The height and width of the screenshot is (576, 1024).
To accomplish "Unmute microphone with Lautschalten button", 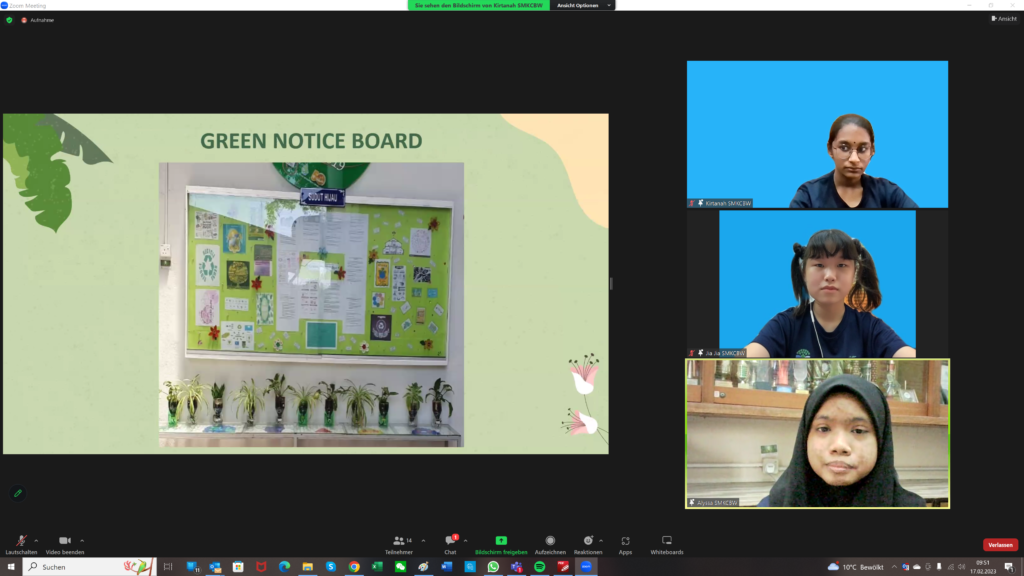I will pyautogui.click(x=21, y=541).
